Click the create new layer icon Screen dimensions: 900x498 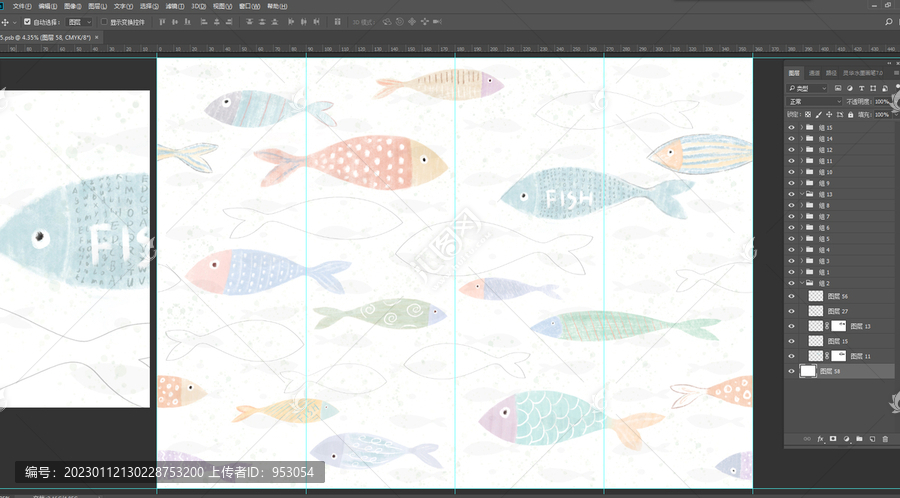[x=872, y=438]
